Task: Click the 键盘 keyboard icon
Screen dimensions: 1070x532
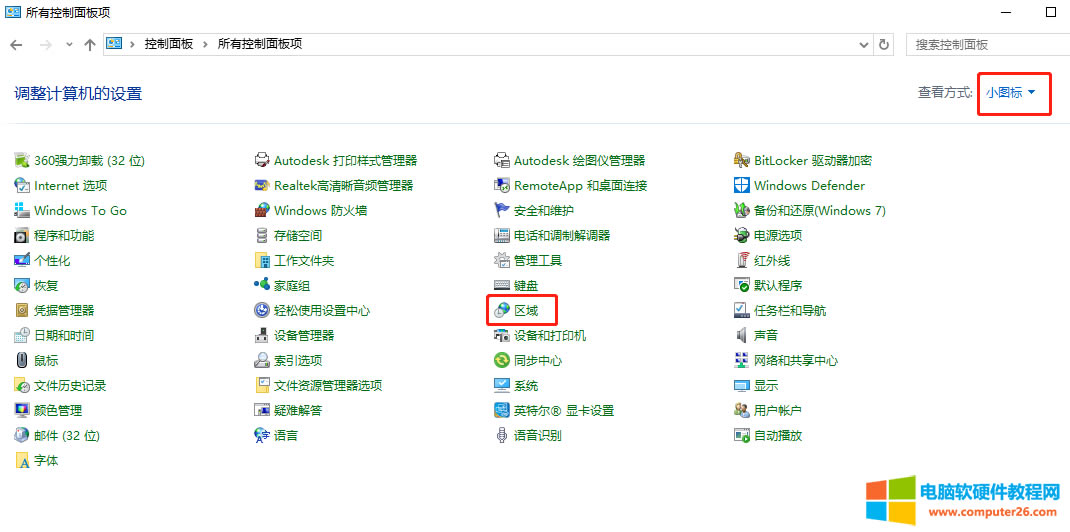Action: pos(502,286)
